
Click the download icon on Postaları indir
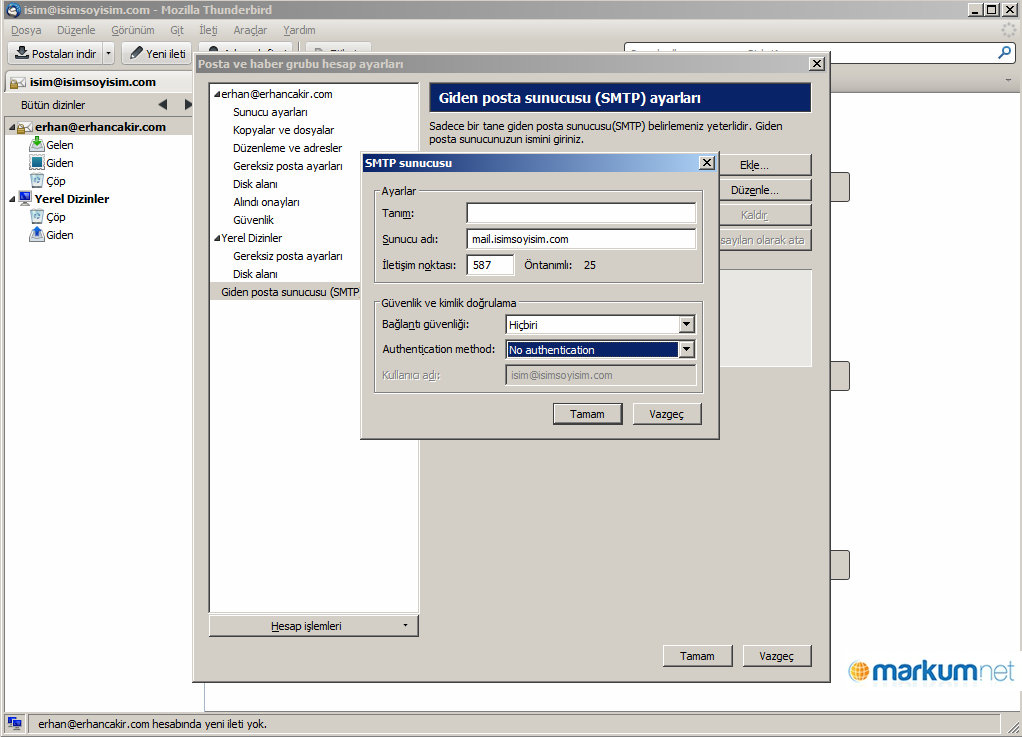[x=22, y=53]
